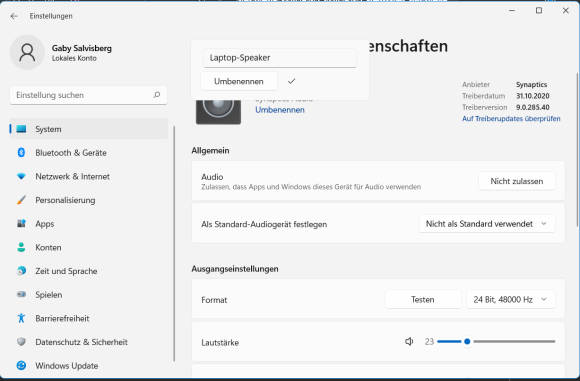The image size is (580, 381).
Task: Click the Spielen controller icon
Action: click(x=21, y=294)
